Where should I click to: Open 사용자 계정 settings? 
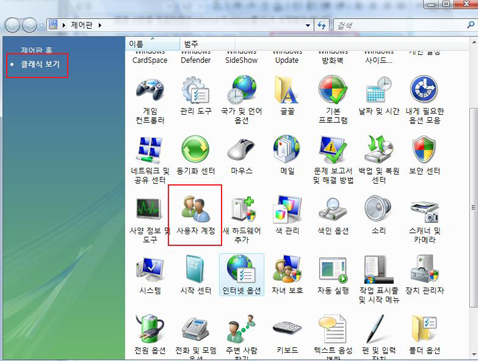196,215
